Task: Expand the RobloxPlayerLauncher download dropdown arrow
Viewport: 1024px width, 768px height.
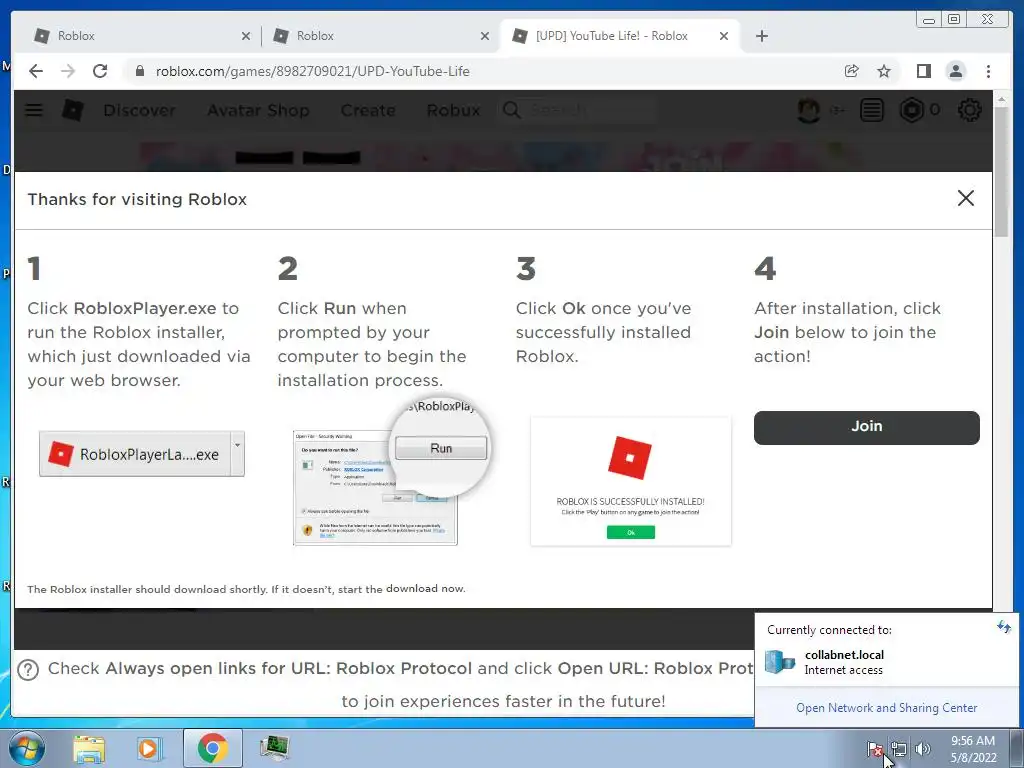Action: (x=238, y=453)
